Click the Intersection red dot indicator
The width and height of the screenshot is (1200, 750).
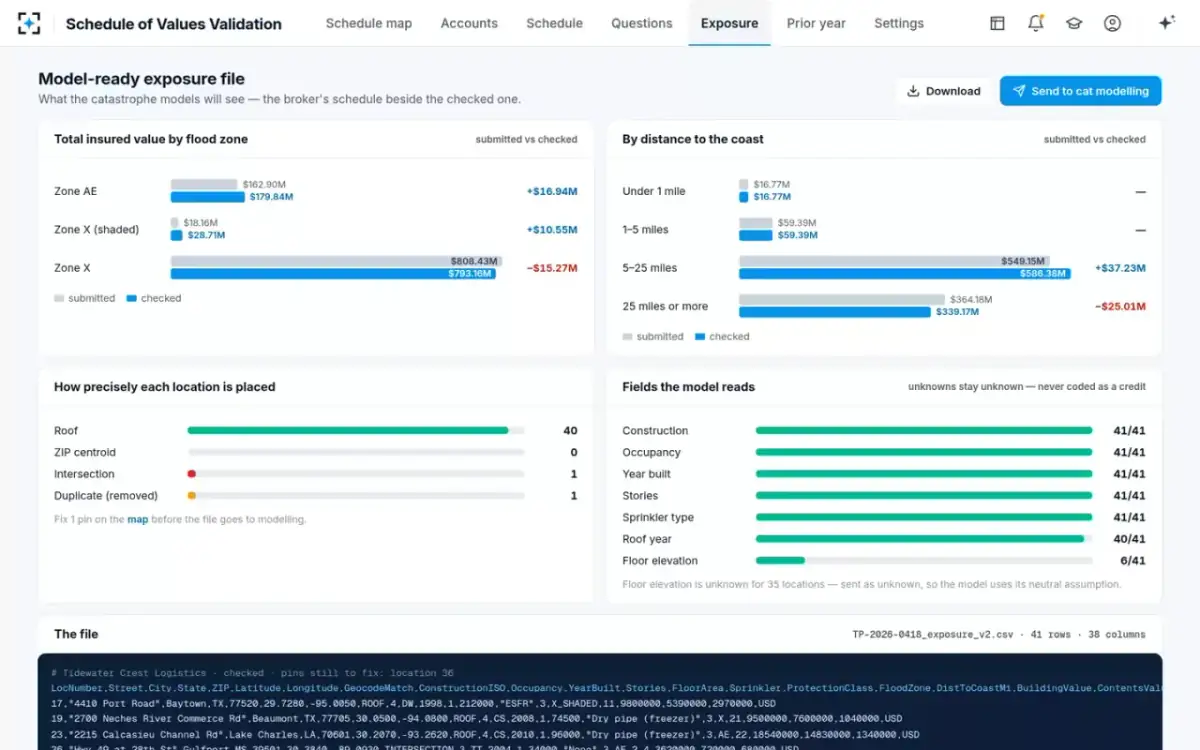coord(192,474)
